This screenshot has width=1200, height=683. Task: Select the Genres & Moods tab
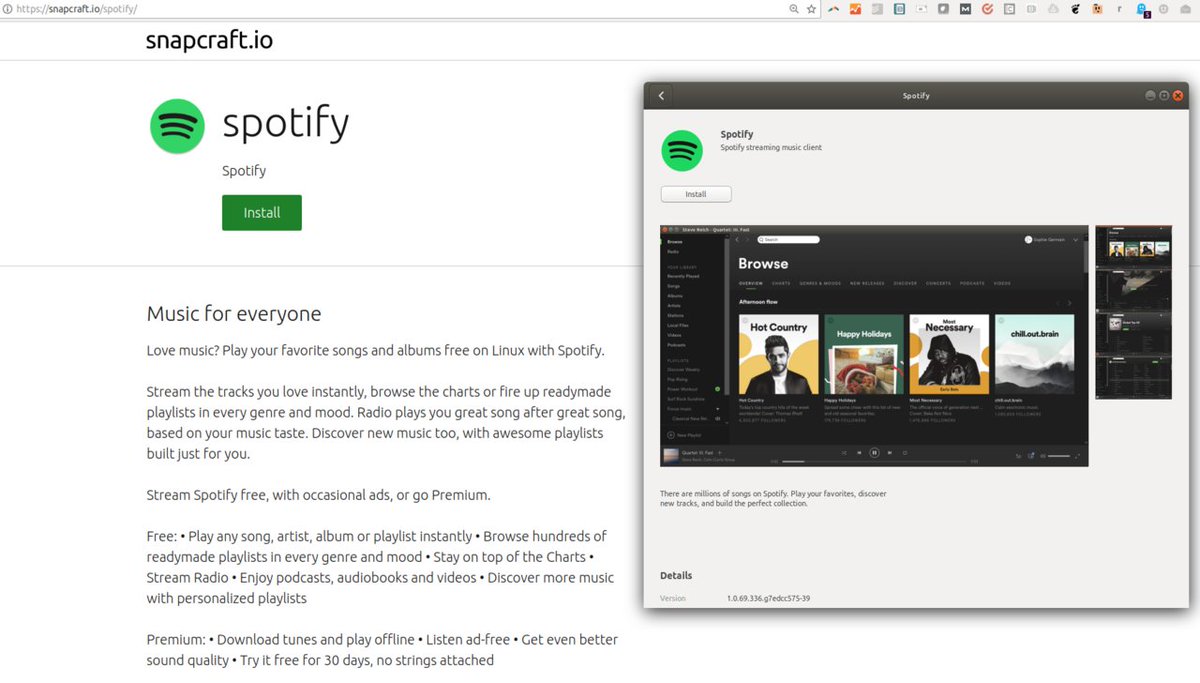tap(820, 283)
